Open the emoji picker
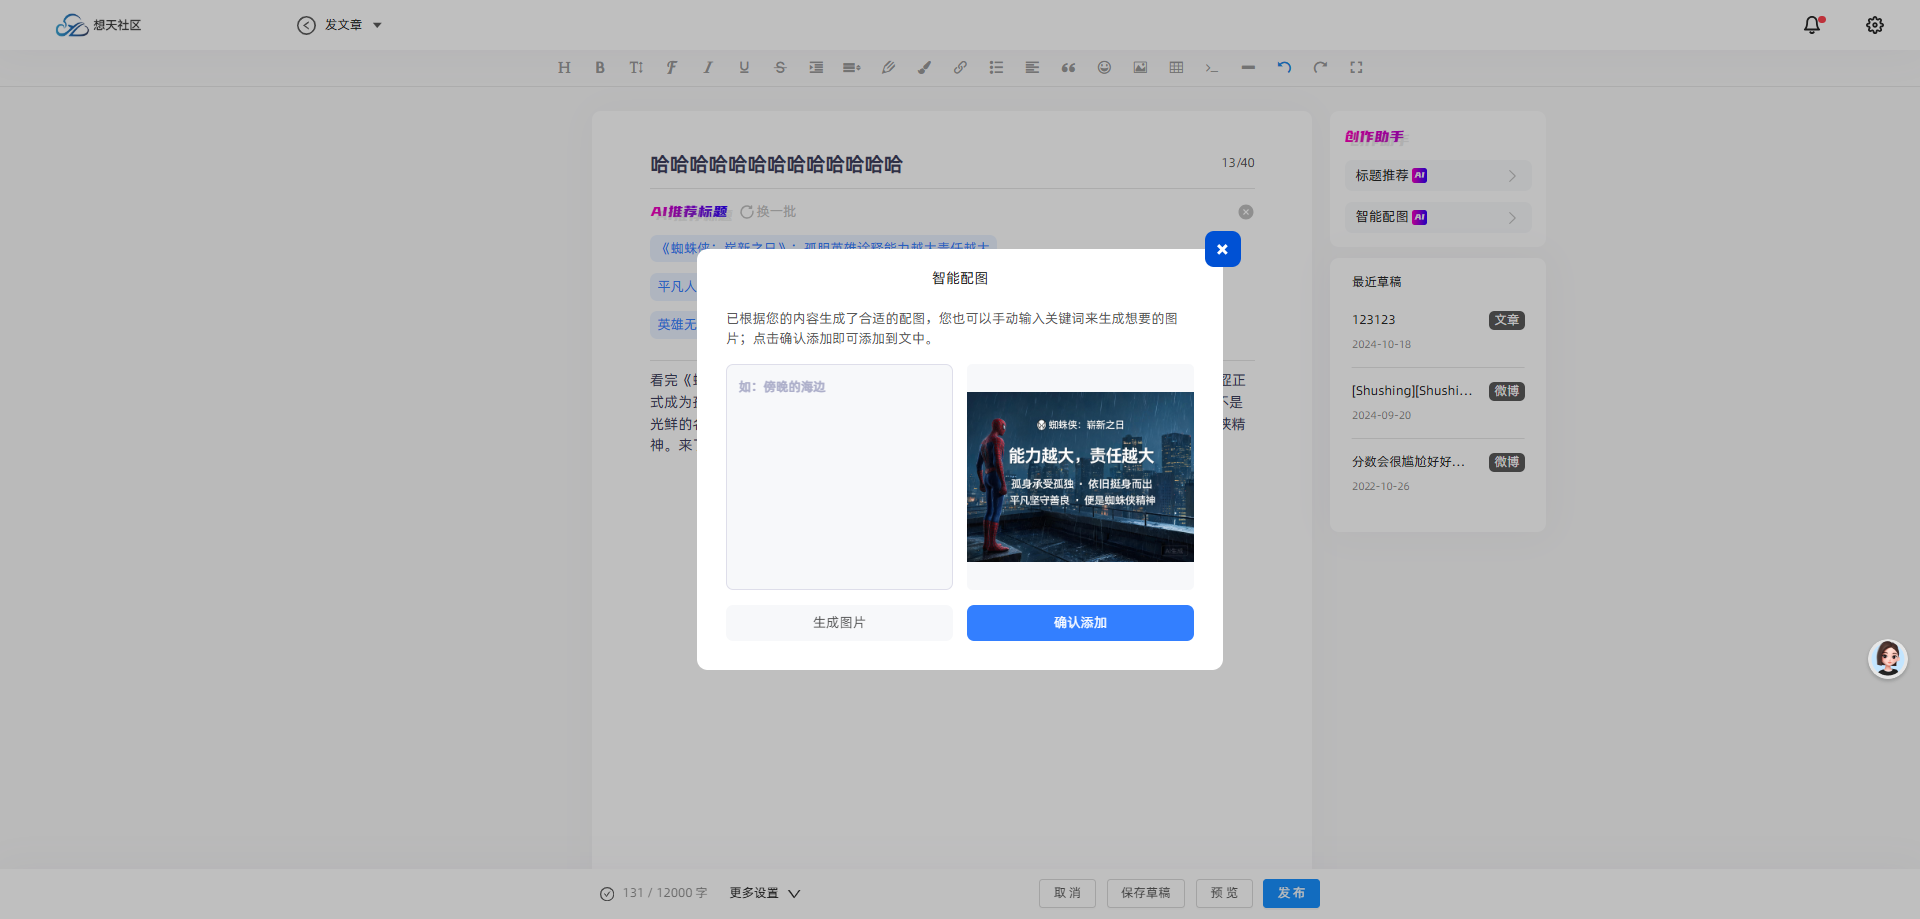This screenshot has height=919, width=1920. [x=1104, y=67]
